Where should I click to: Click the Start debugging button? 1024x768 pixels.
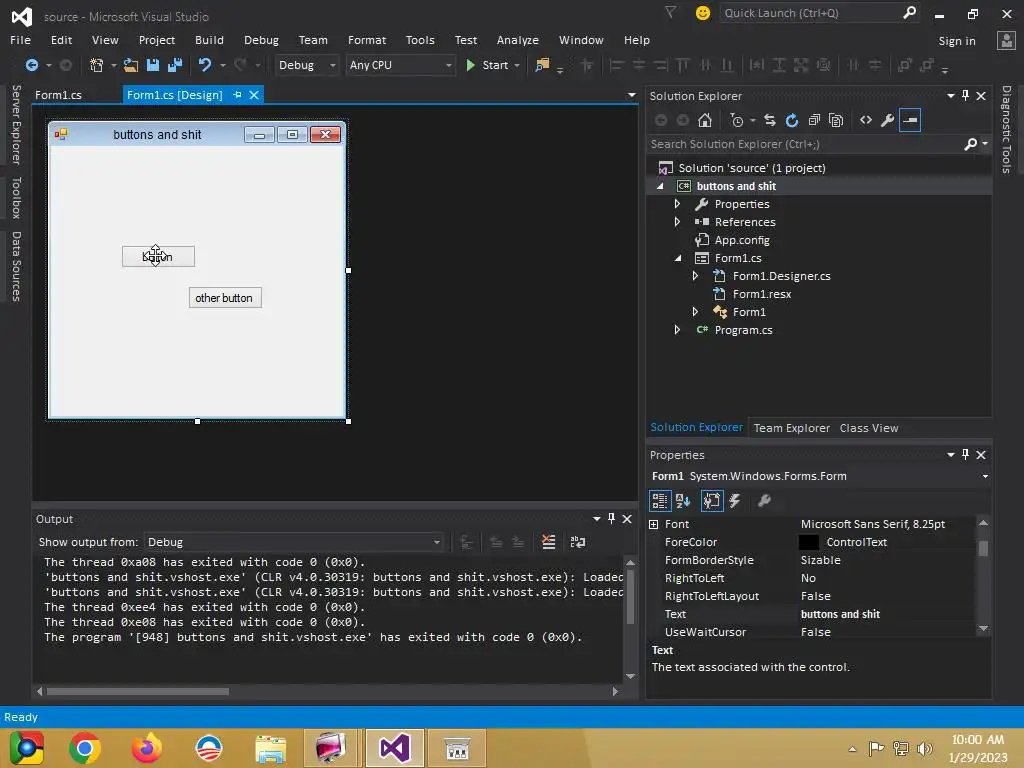point(487,65)
